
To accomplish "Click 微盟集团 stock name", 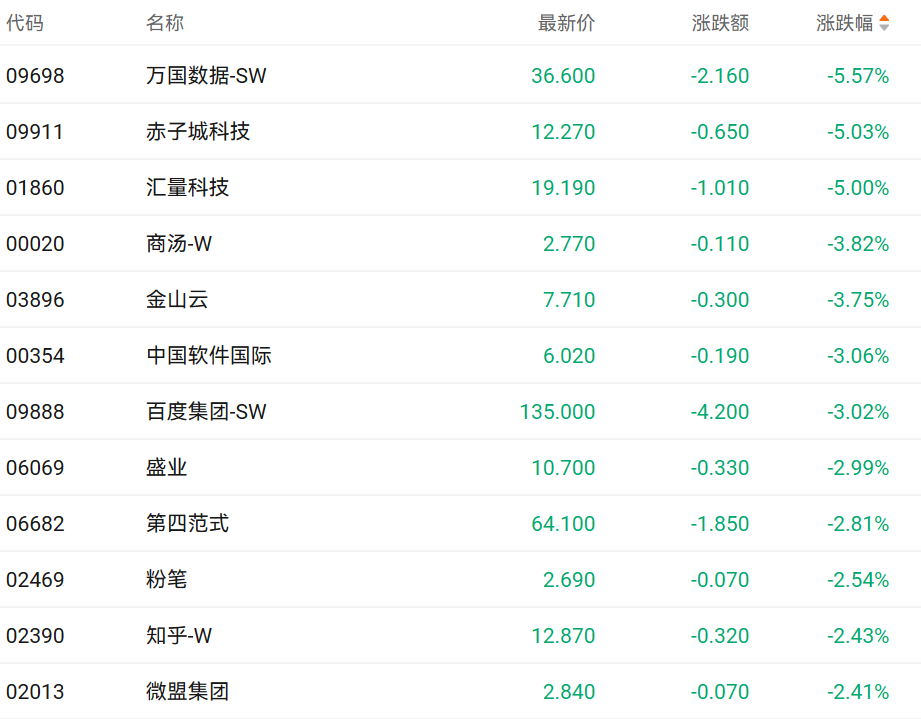I will tap(188, 692).
